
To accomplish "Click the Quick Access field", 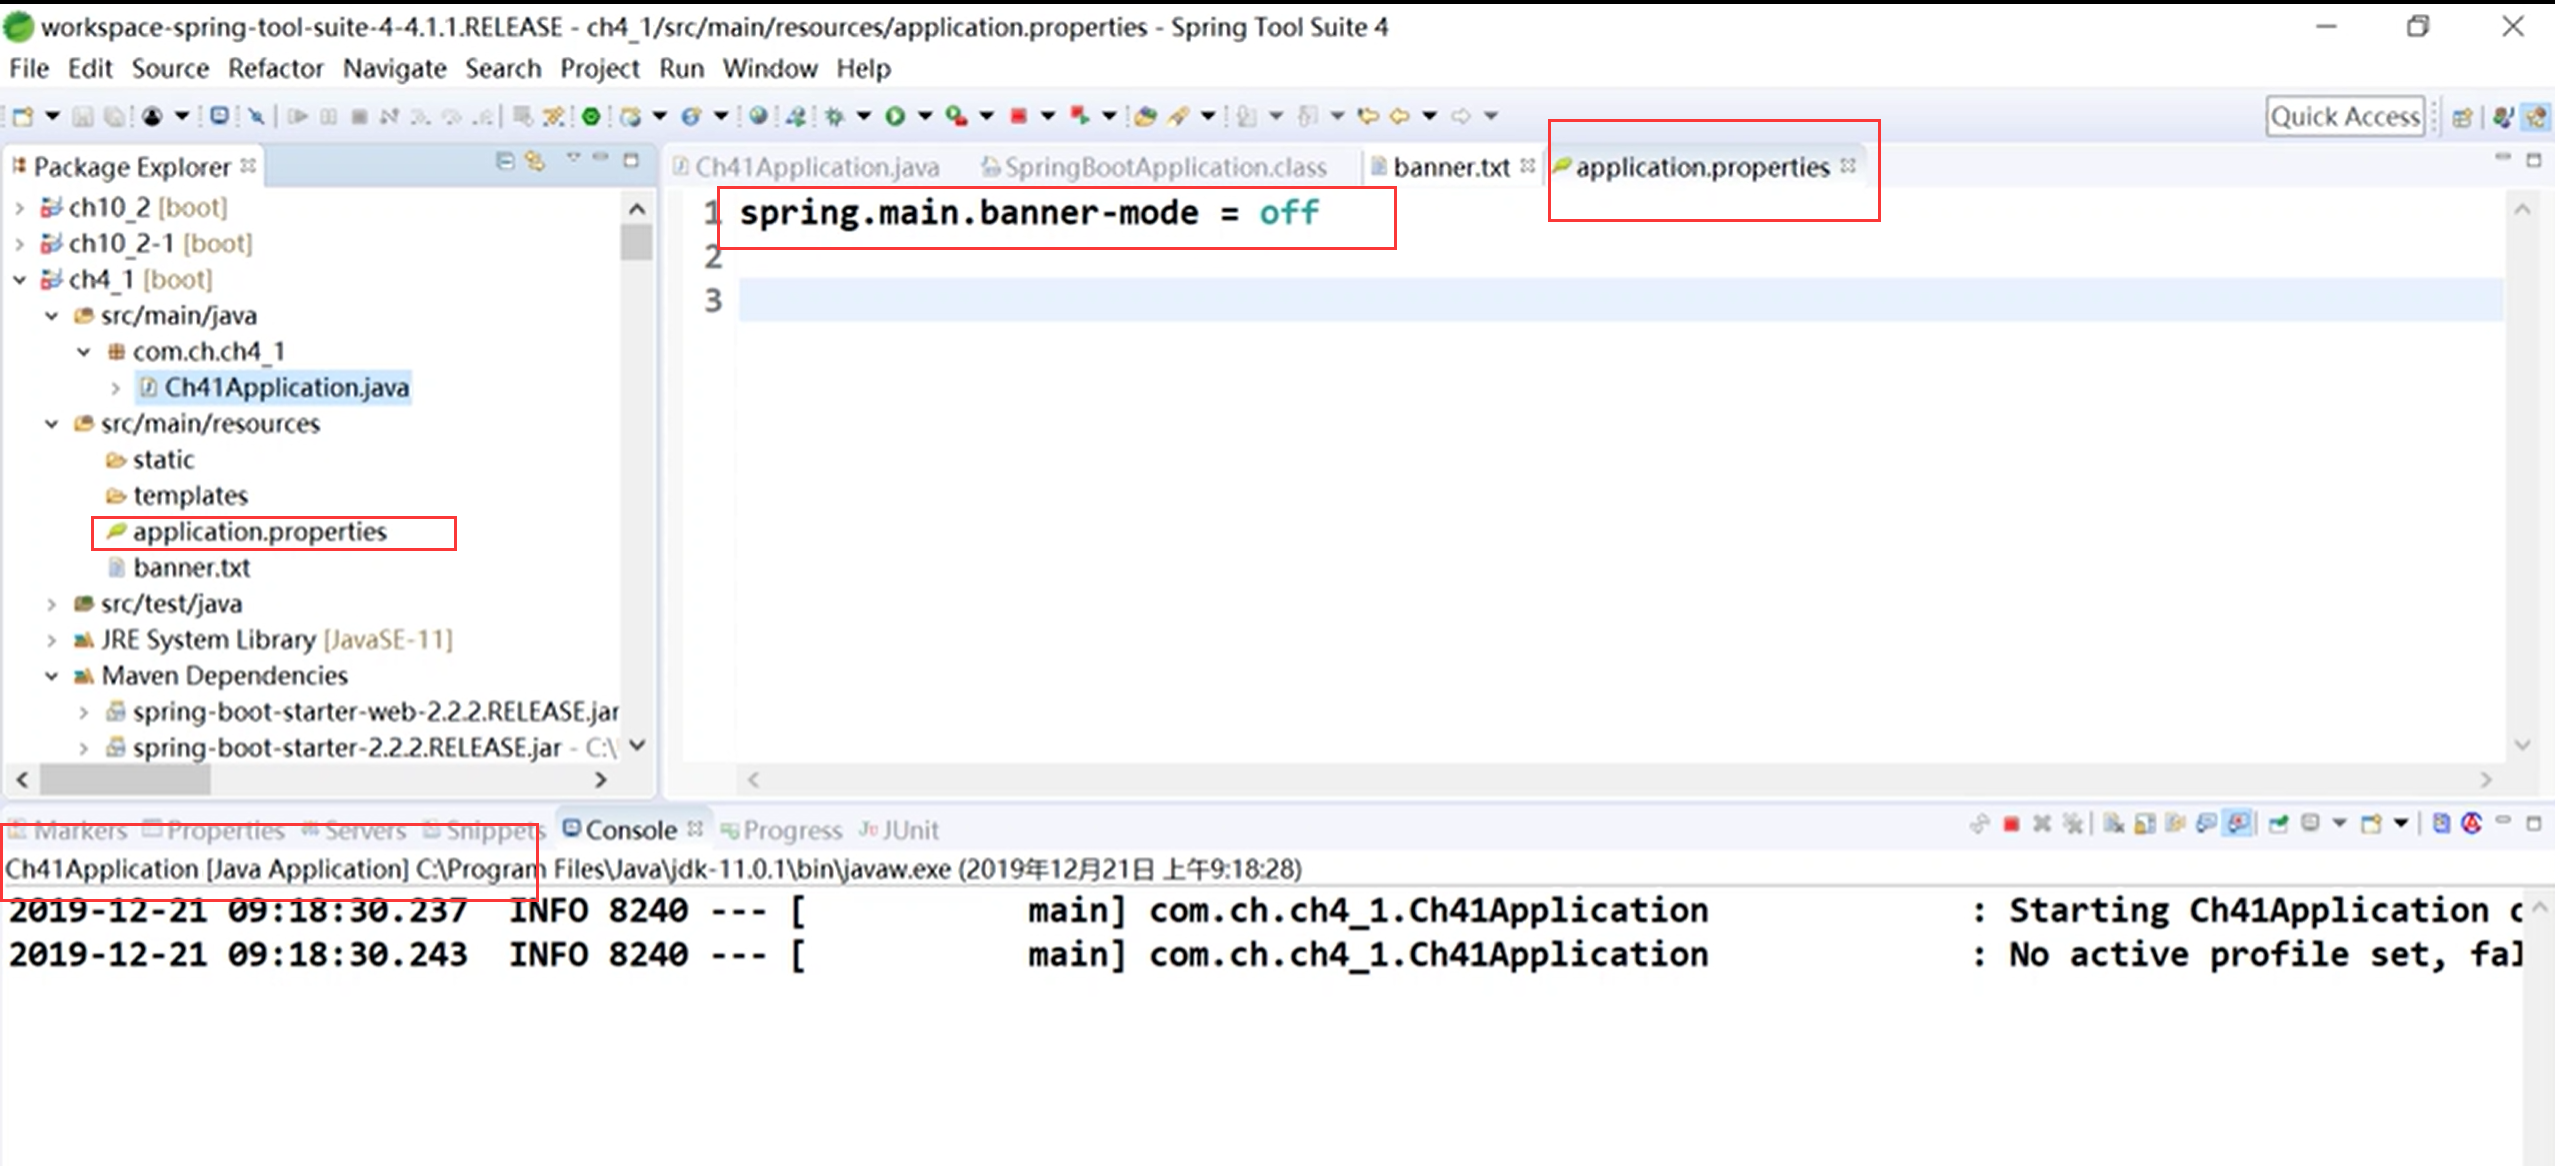I will coord(2344,117).
